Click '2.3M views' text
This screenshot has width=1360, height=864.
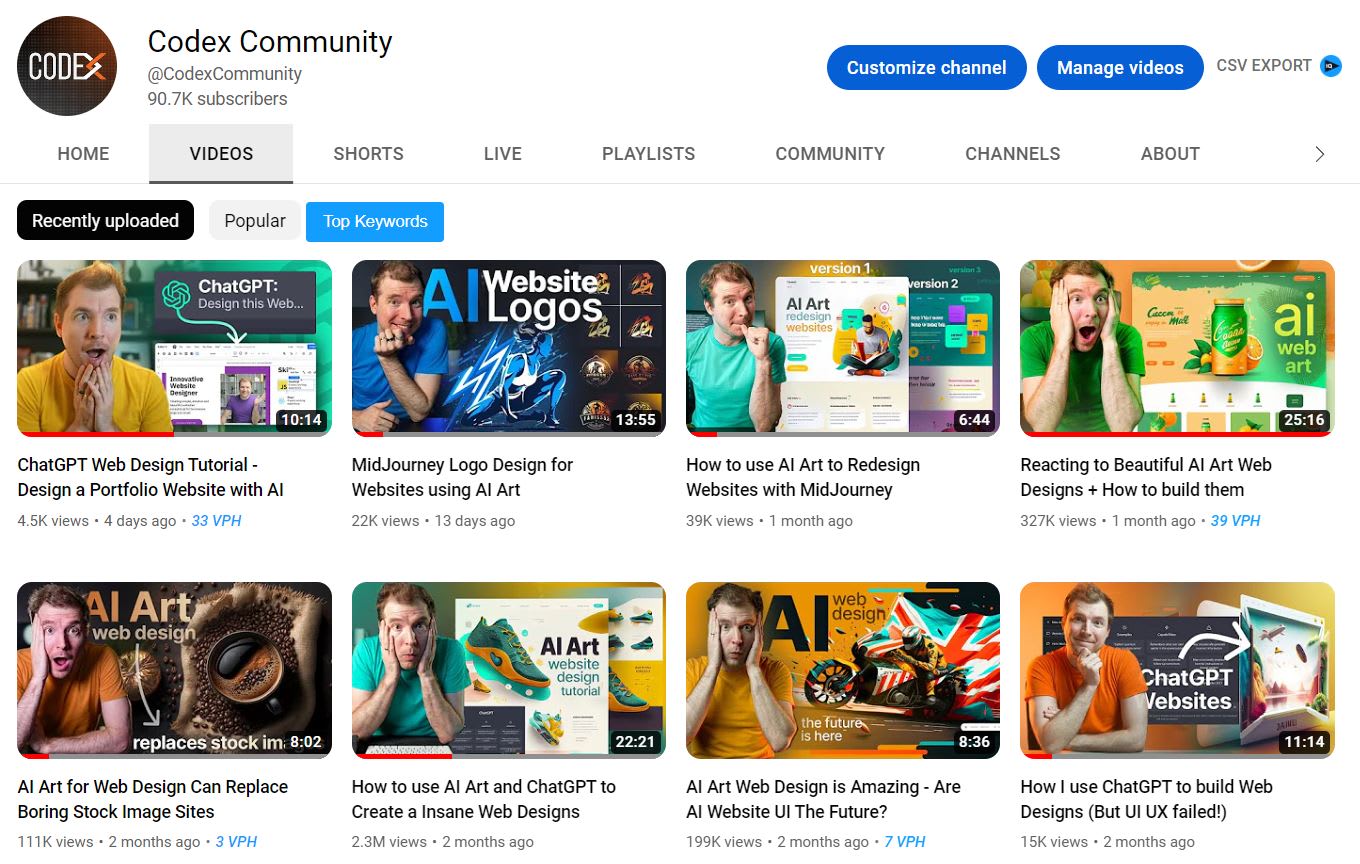(389, 842)
